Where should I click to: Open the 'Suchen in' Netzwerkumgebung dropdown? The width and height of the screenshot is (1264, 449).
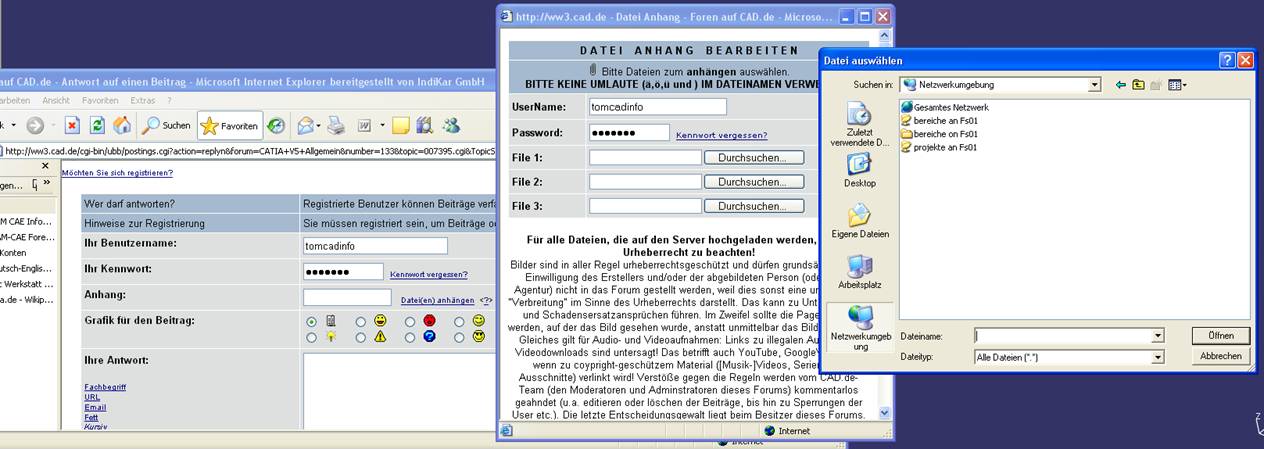[x=1094, y=85]
